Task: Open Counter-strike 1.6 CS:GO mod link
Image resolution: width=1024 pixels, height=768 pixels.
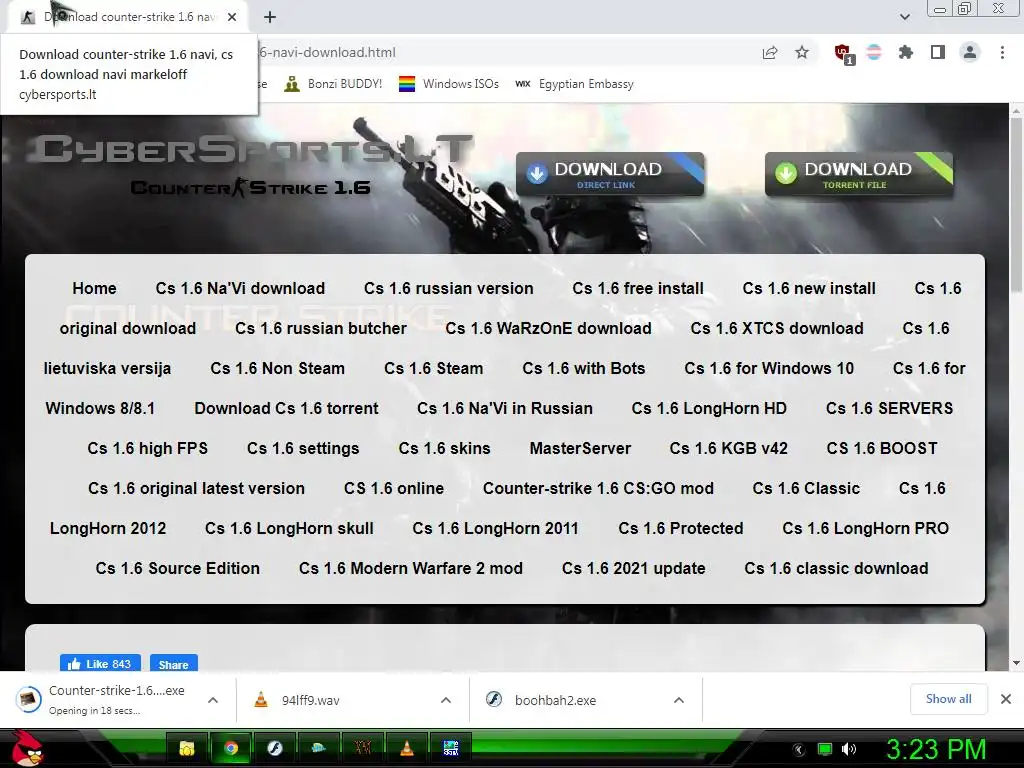Action: tap(598, 488)
